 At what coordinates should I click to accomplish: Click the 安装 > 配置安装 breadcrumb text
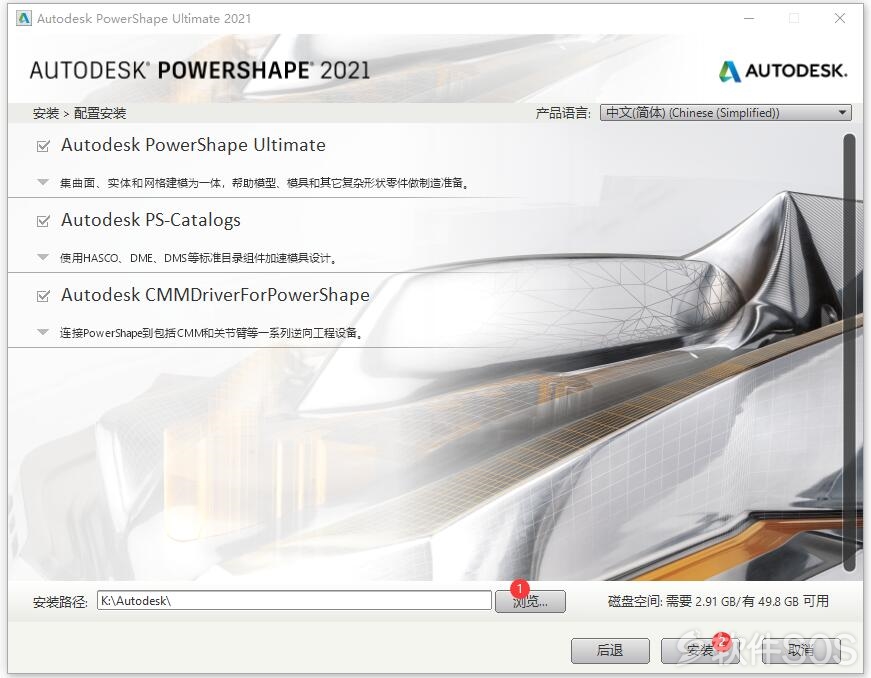point(79,113)
